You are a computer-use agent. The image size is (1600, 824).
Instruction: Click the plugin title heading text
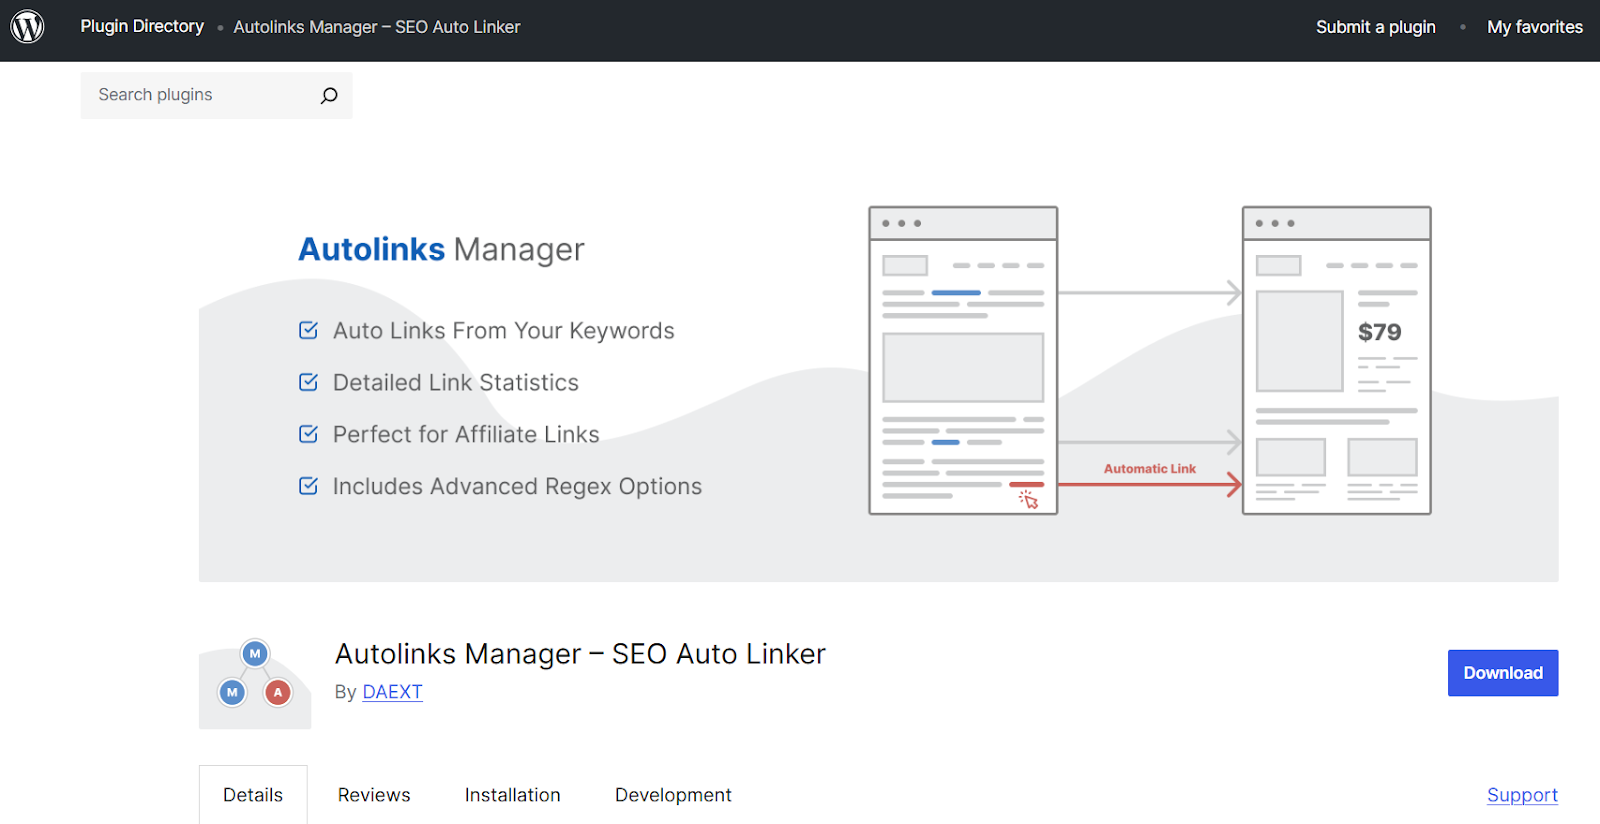click(580, 653)
